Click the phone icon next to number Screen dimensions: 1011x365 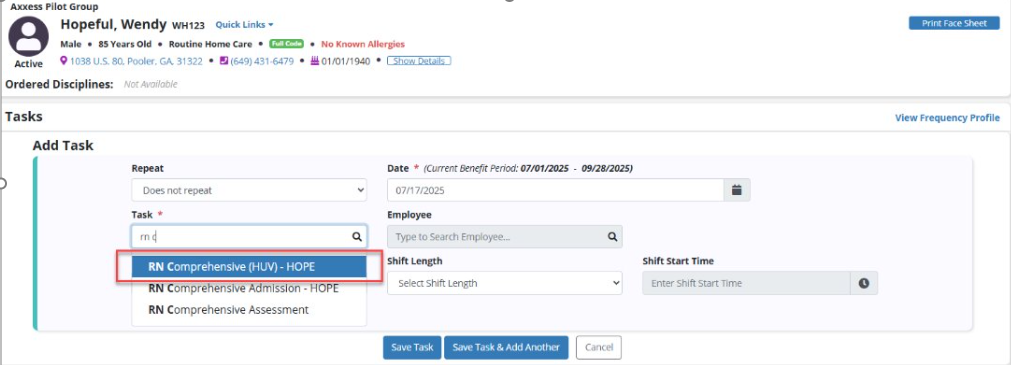[224, 61]
